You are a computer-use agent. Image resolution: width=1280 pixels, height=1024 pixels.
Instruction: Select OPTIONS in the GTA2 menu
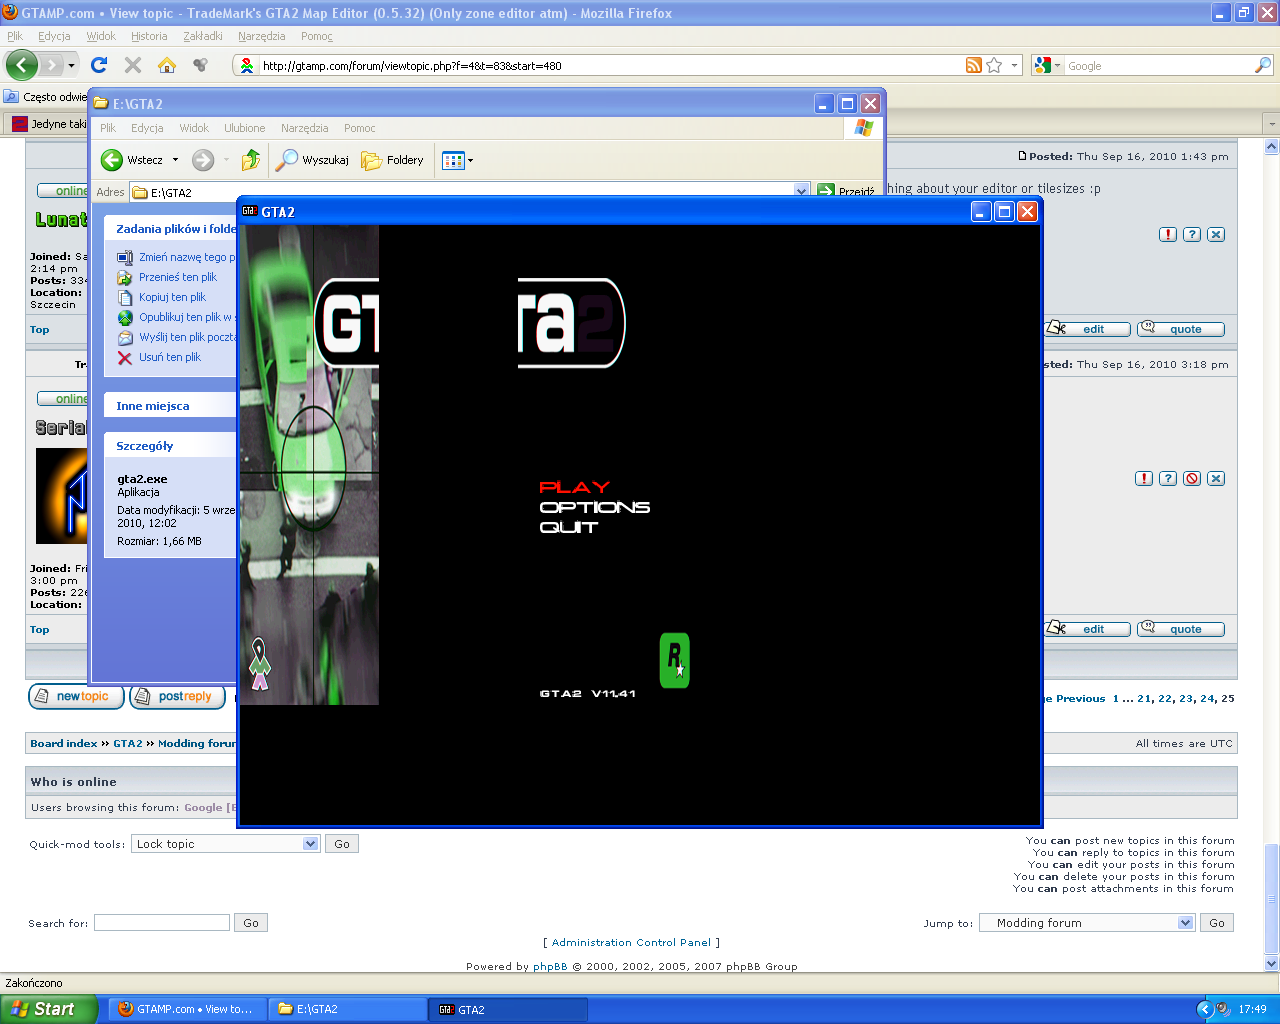tap(594, 507)
